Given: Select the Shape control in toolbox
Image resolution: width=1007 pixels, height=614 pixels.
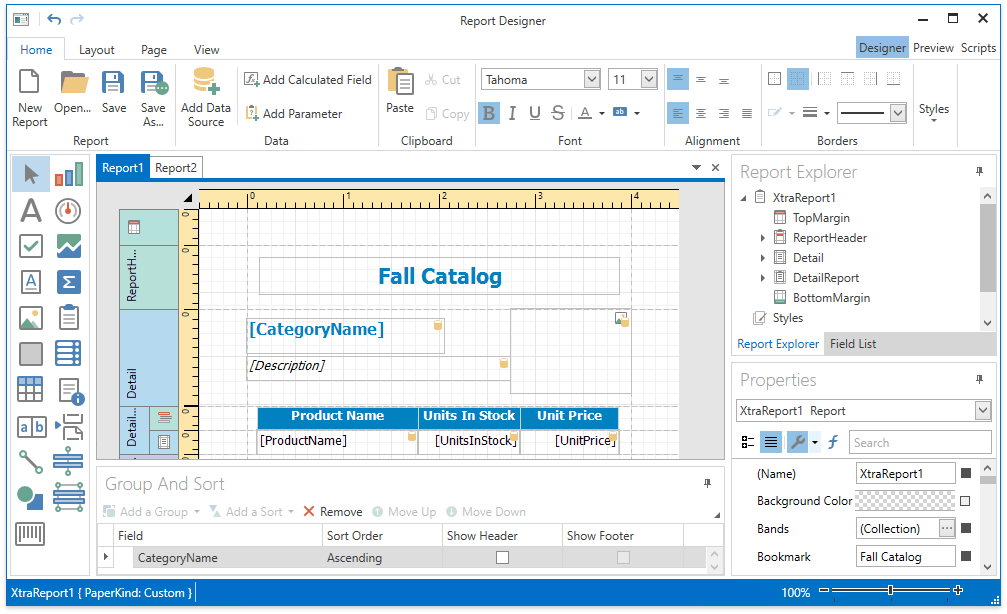Looking at the screenshot, I should click(30, 498).
